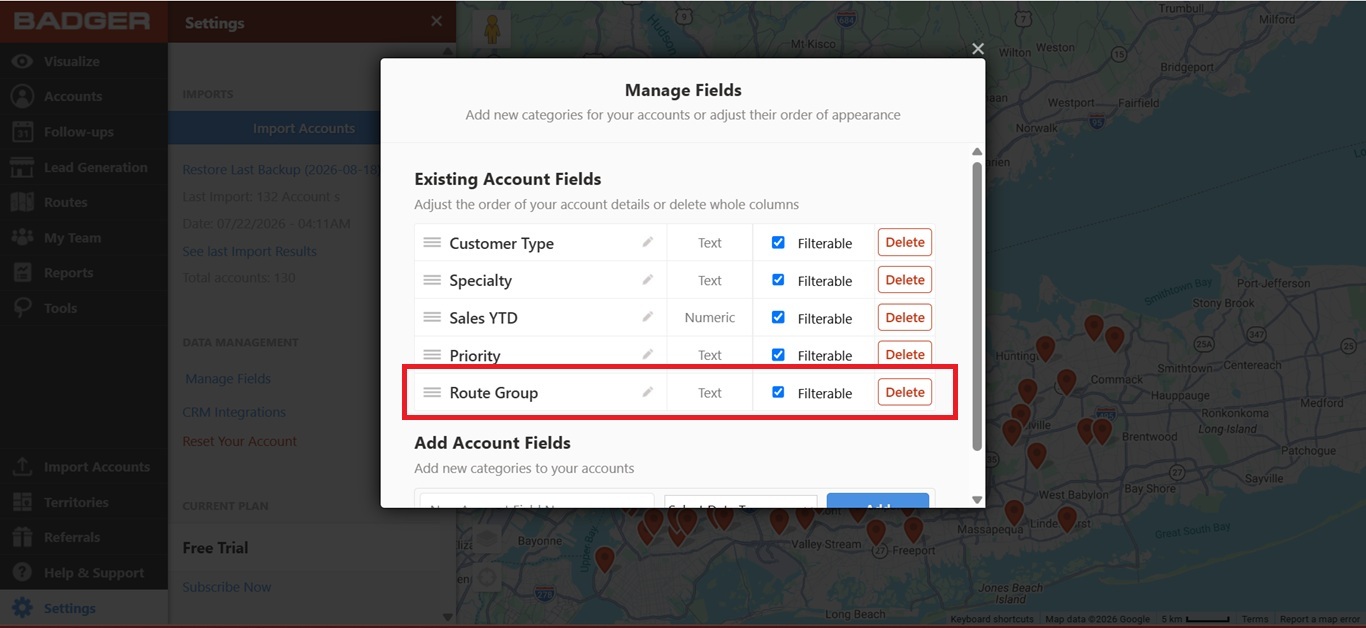Click the Reset Your Account link
This screenshot has height=628, width=1366.
click(x=240, y=441)
